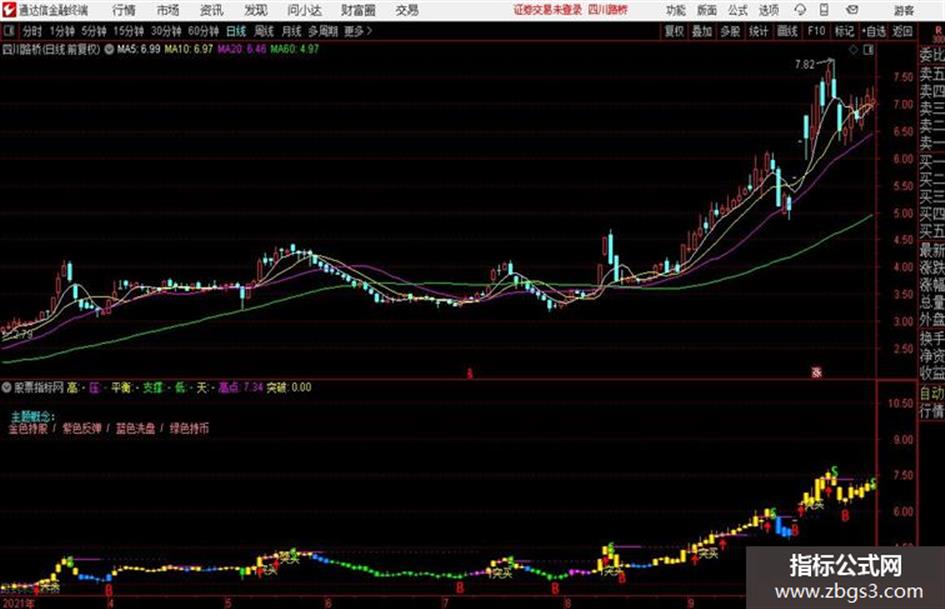
Task: Open the F10 company info button
Action: pyautogui.click(x=816, y=31)
